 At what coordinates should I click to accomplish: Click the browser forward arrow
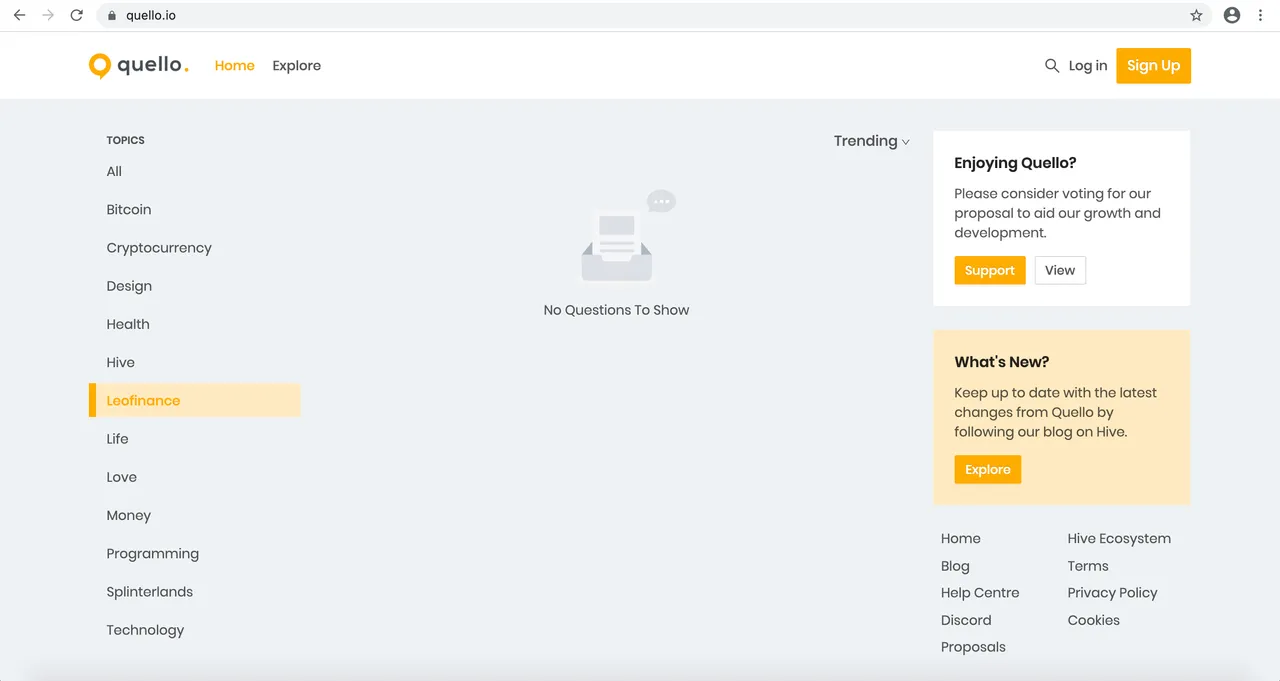(x=48, y=15)
